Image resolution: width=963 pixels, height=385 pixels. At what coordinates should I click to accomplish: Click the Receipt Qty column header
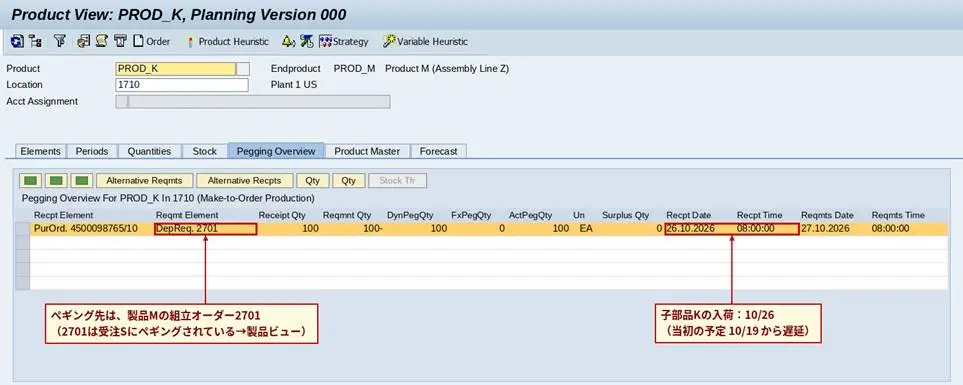click(282, 215)
